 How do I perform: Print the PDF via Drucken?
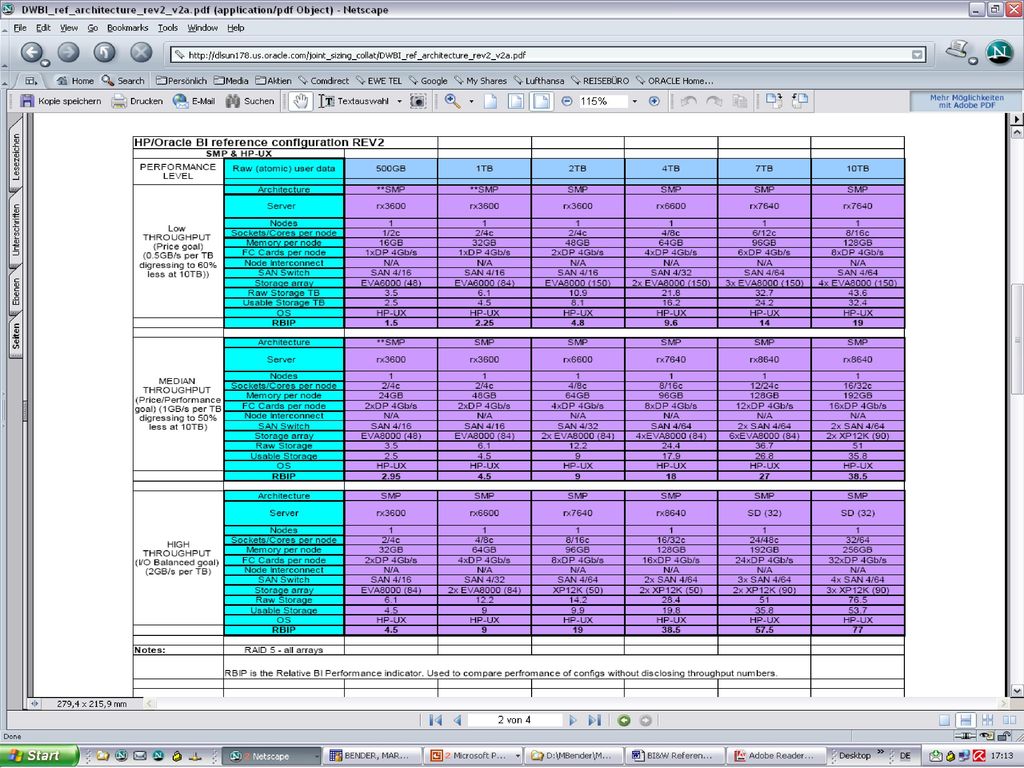tap(137, 101)
